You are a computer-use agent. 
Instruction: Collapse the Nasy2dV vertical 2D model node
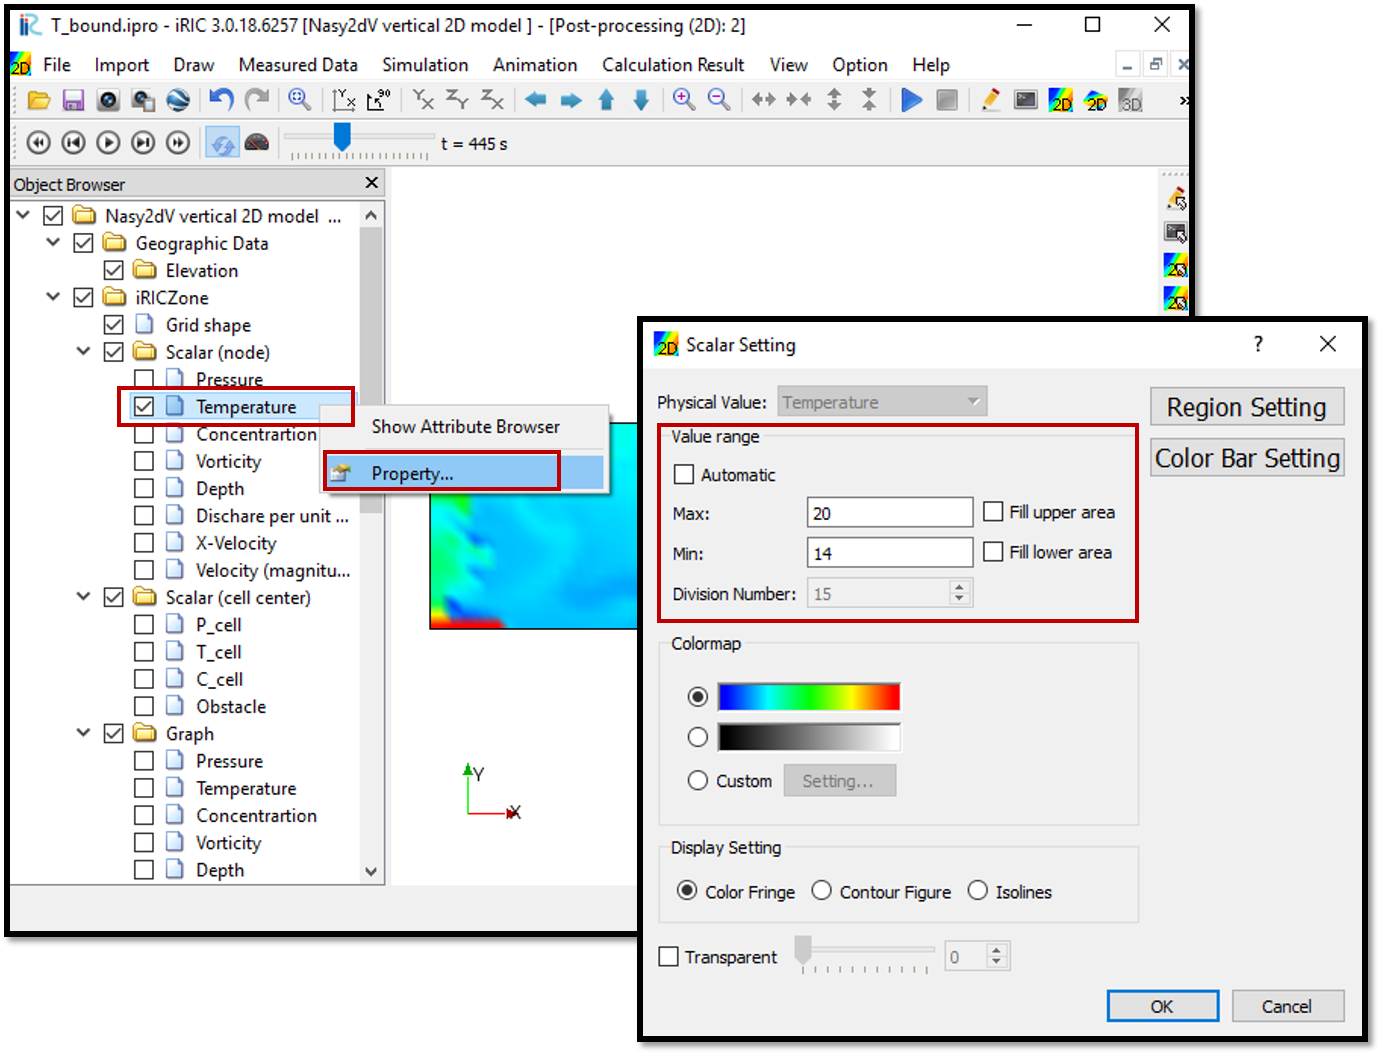[24, 215]
